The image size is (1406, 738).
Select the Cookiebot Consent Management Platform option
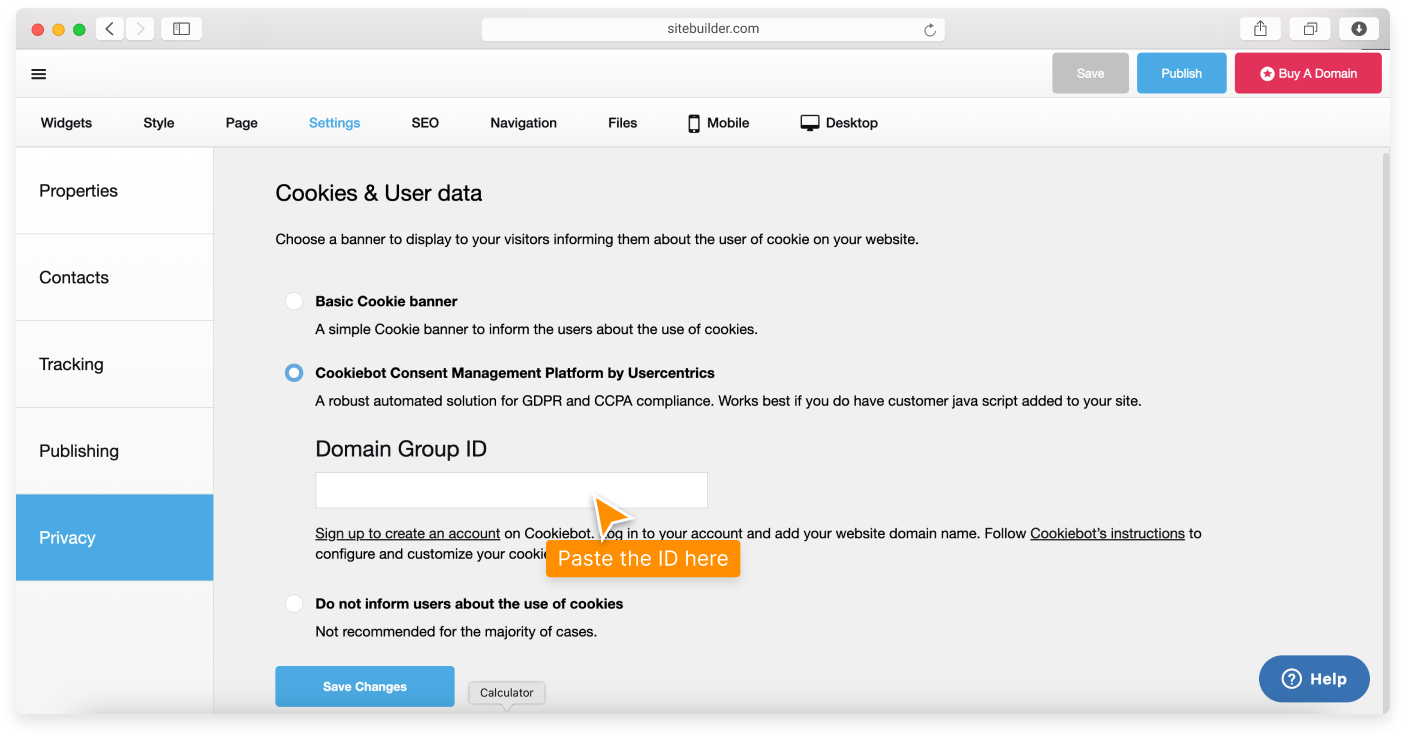293,373
